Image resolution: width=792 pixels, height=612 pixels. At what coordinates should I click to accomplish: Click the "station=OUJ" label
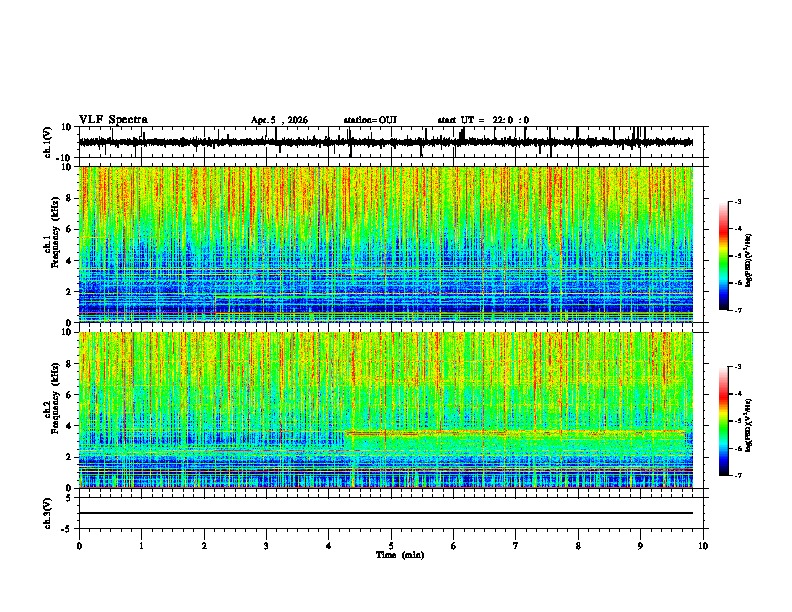tap(370, 120)
